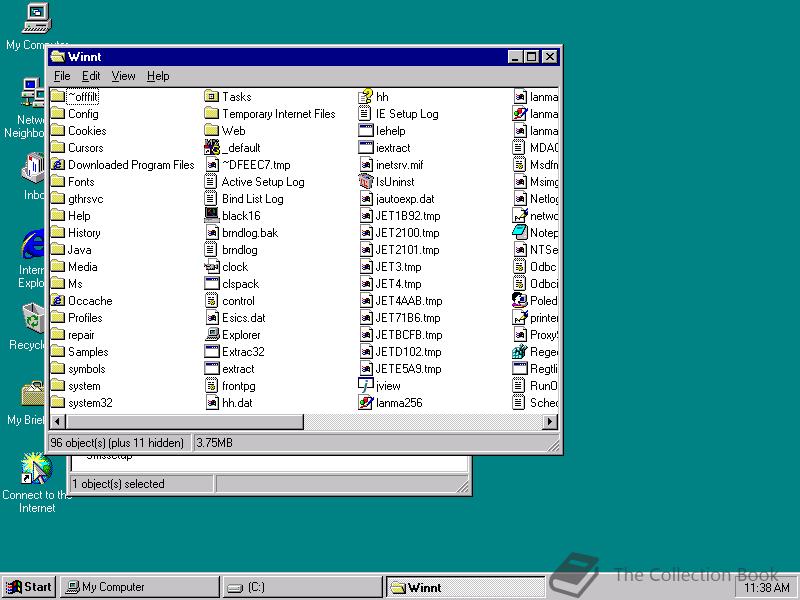Select the Cursors folder icon
Image resolution: width=800 pixels, height=600 pixels.
58,148
